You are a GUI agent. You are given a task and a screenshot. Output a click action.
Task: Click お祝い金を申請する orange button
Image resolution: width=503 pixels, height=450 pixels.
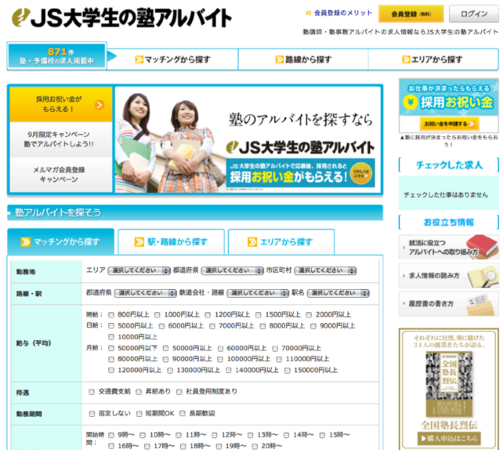449,124
